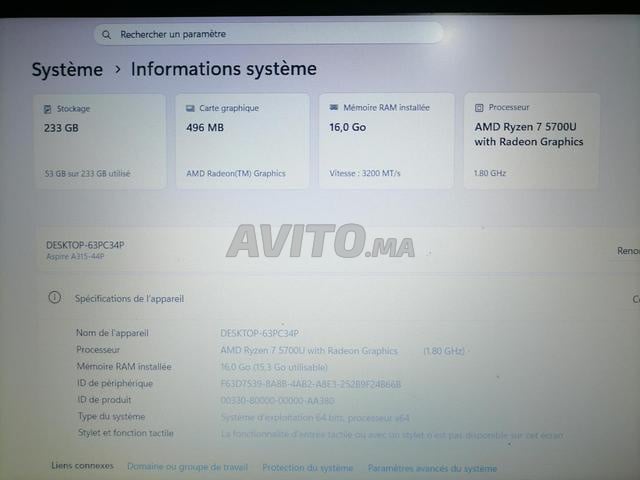Select the '496 MB' graphics memory value
This screenshot has width=640, height=480.
pos(205,128)
